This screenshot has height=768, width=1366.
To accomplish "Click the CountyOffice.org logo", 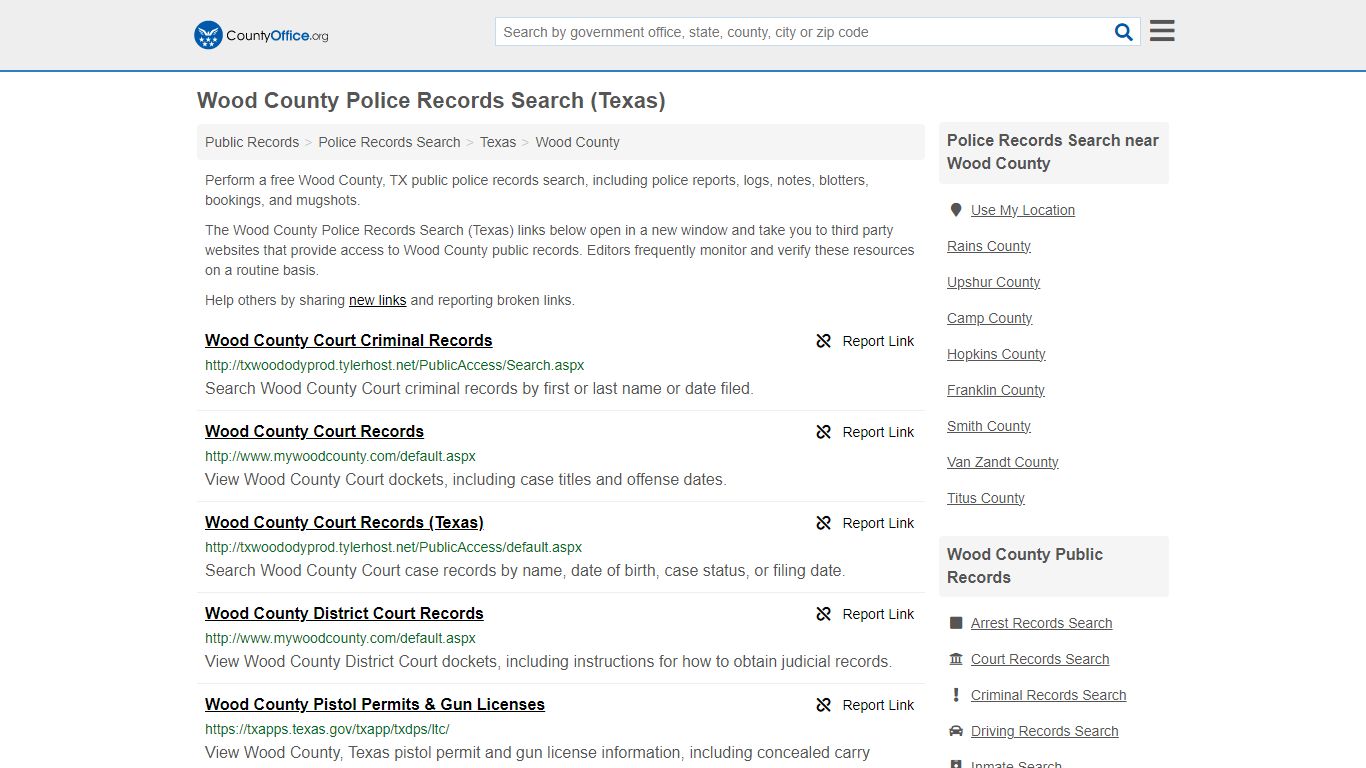I will click(259, 34).
